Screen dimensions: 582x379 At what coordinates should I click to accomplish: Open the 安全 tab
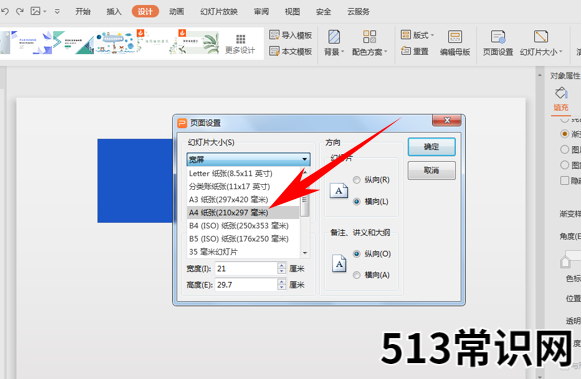pos(324,12)
